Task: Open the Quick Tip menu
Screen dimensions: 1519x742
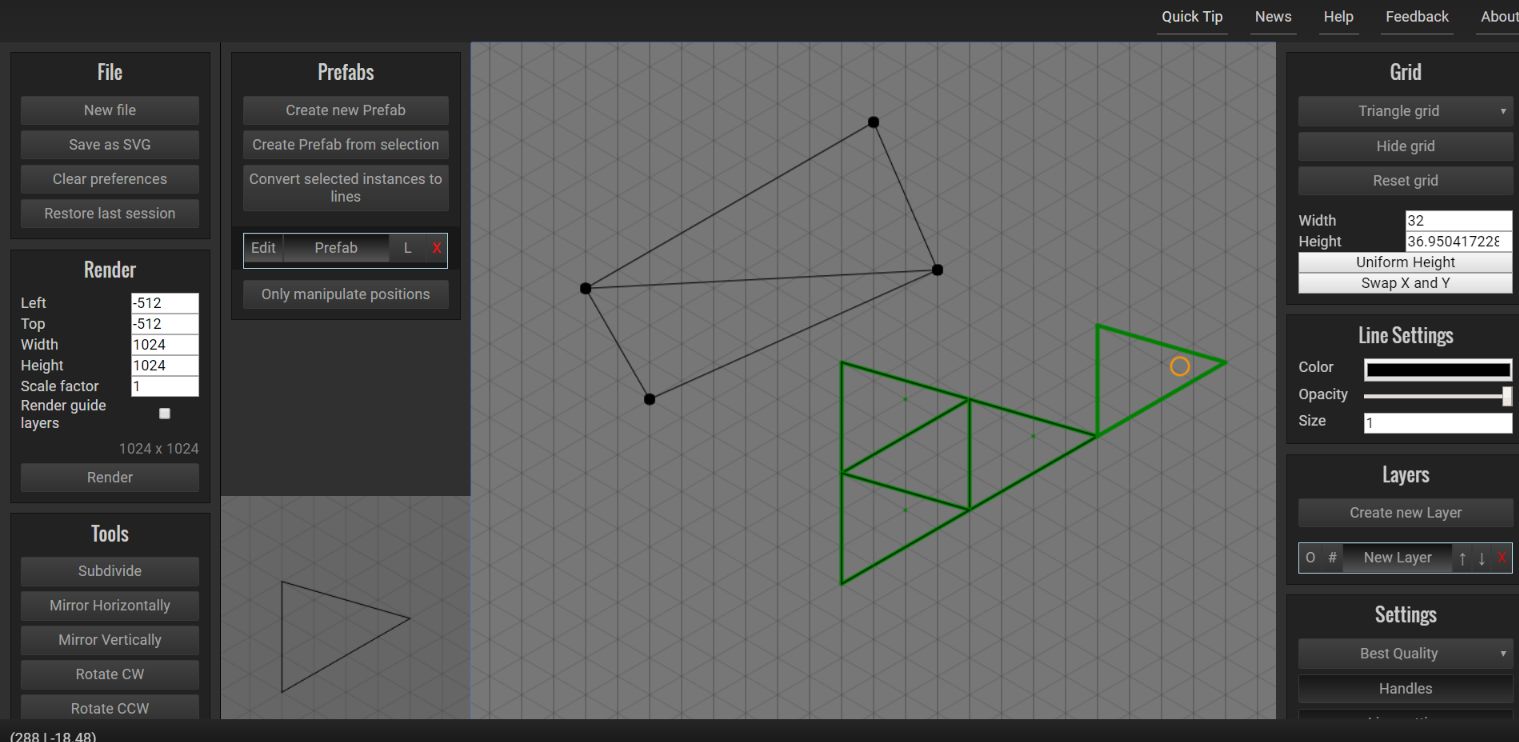Action: point(1192,17)
